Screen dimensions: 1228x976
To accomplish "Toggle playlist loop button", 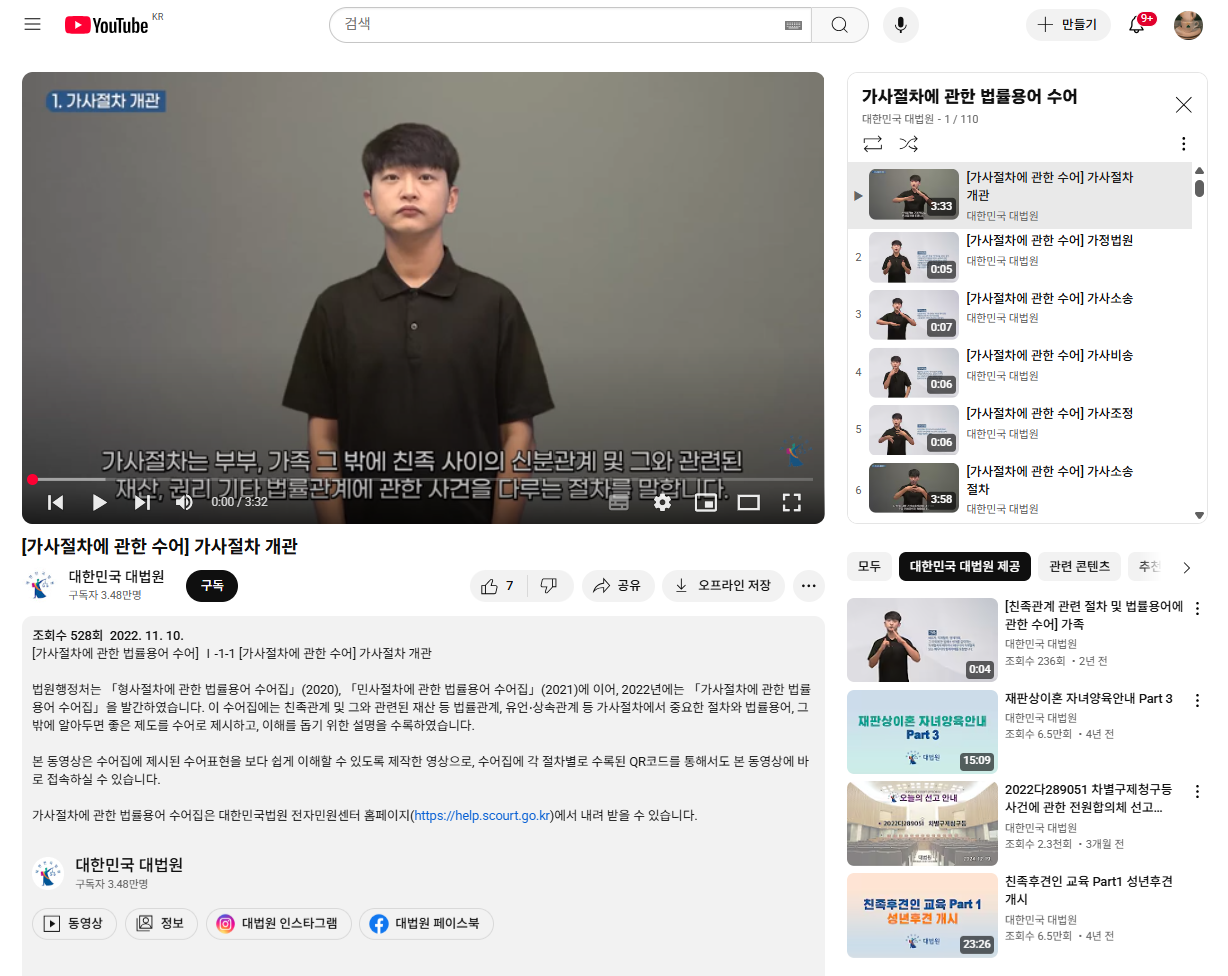I will click(873, 144).
